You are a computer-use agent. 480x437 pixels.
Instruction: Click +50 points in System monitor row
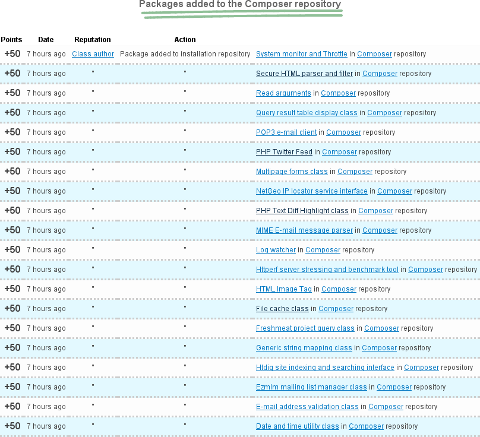point(12,54)
